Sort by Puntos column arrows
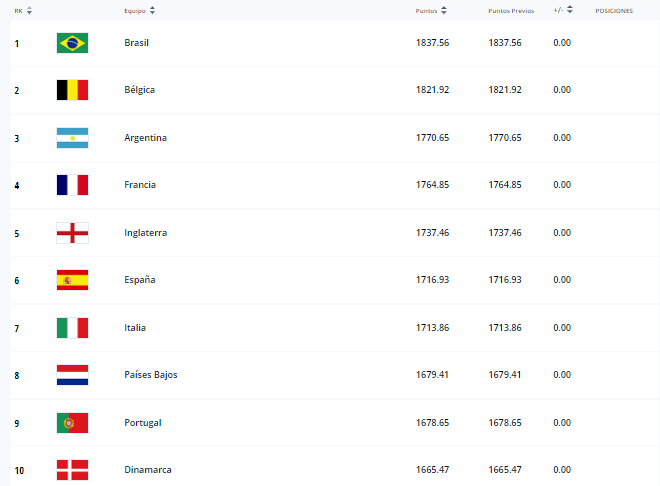The image size is (660, 486). (444, 11)
